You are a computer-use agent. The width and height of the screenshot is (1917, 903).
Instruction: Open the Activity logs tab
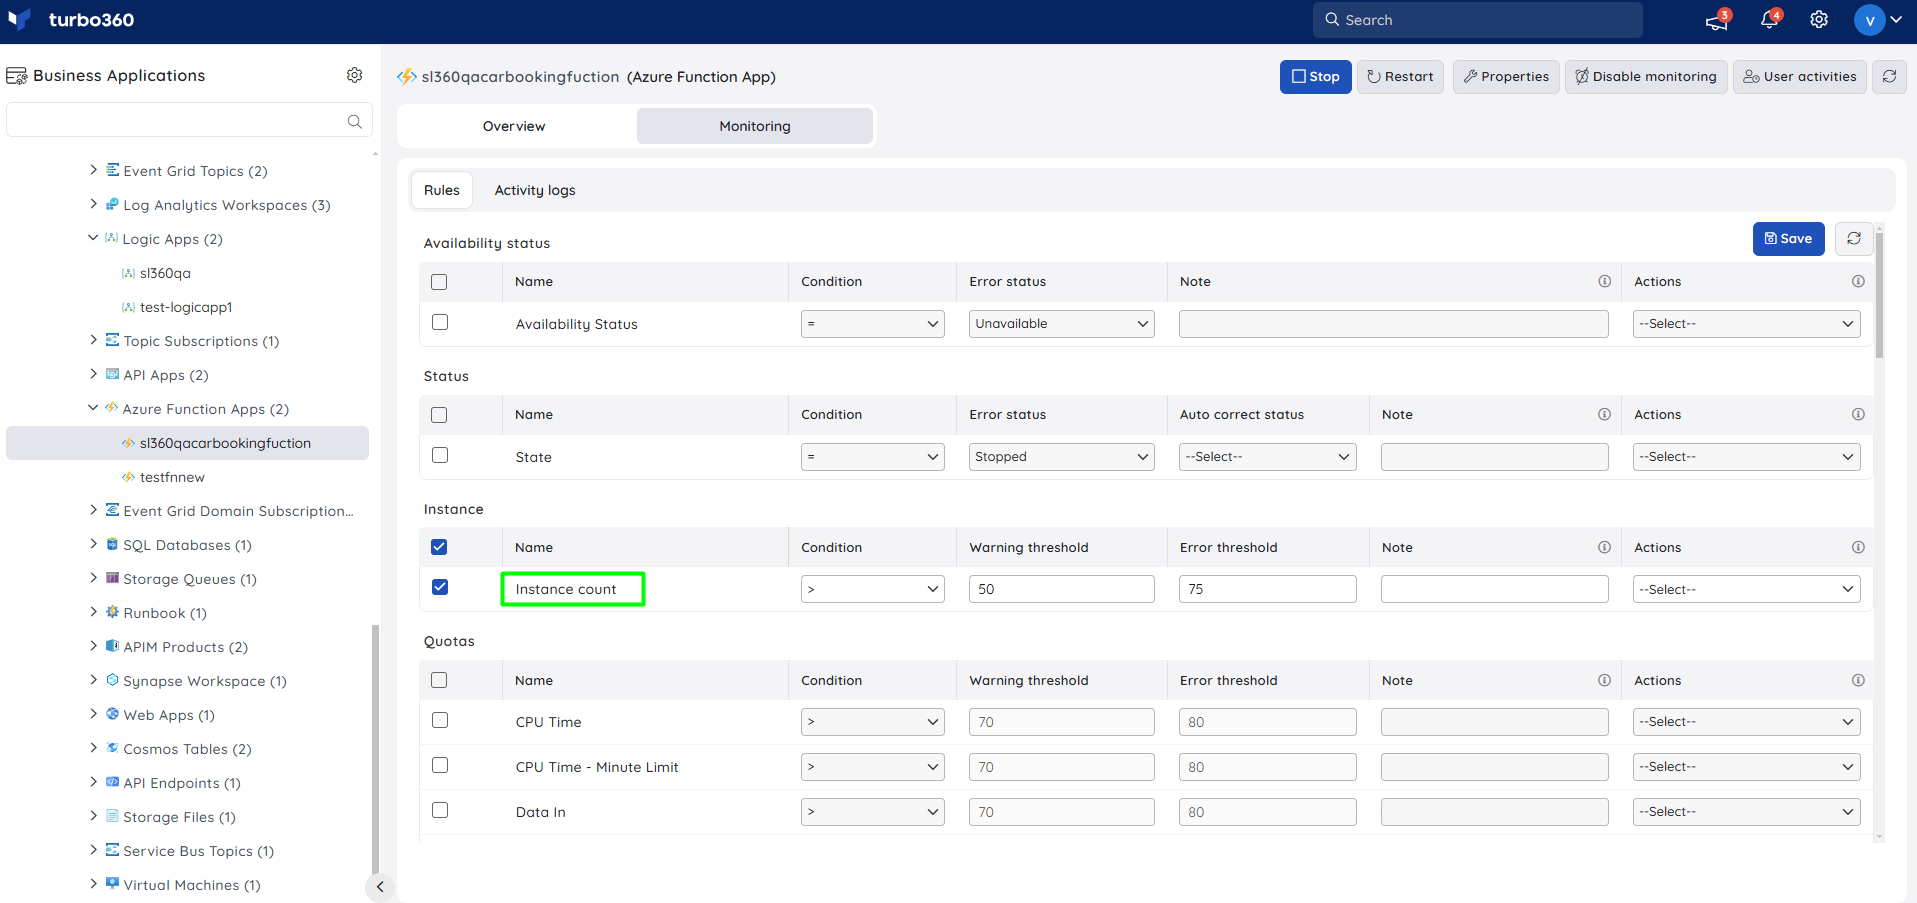point(535,190)
